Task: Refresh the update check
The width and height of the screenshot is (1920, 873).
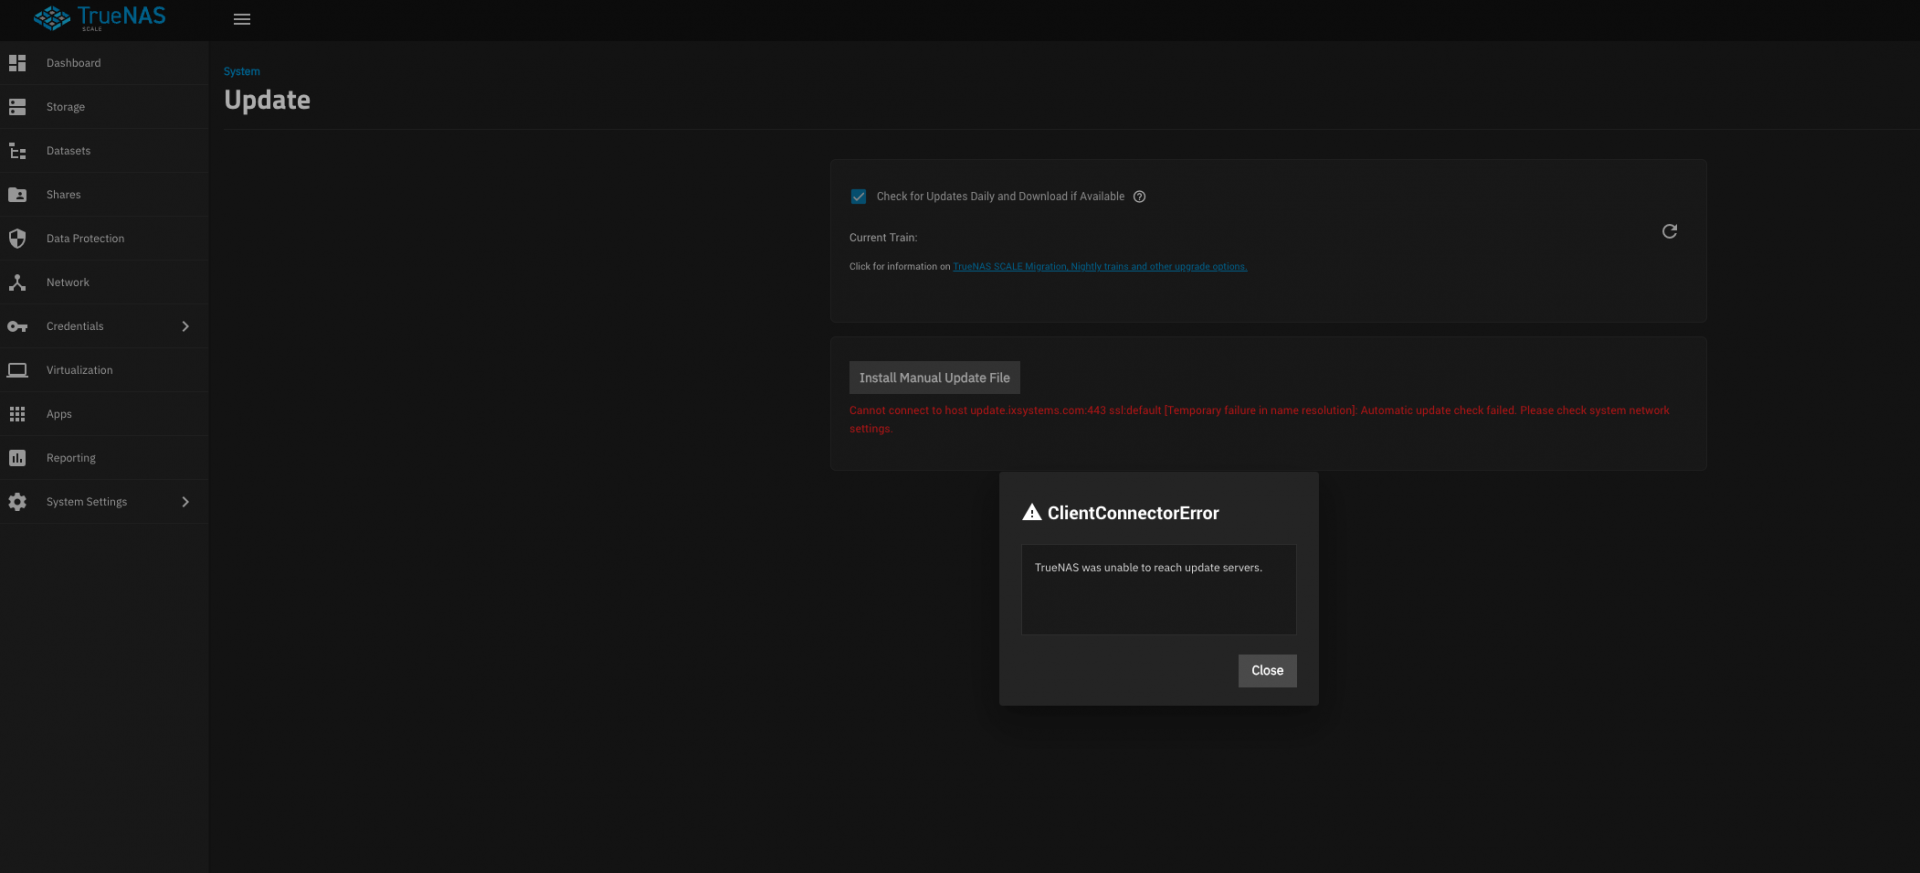Action: (1669, 231)
